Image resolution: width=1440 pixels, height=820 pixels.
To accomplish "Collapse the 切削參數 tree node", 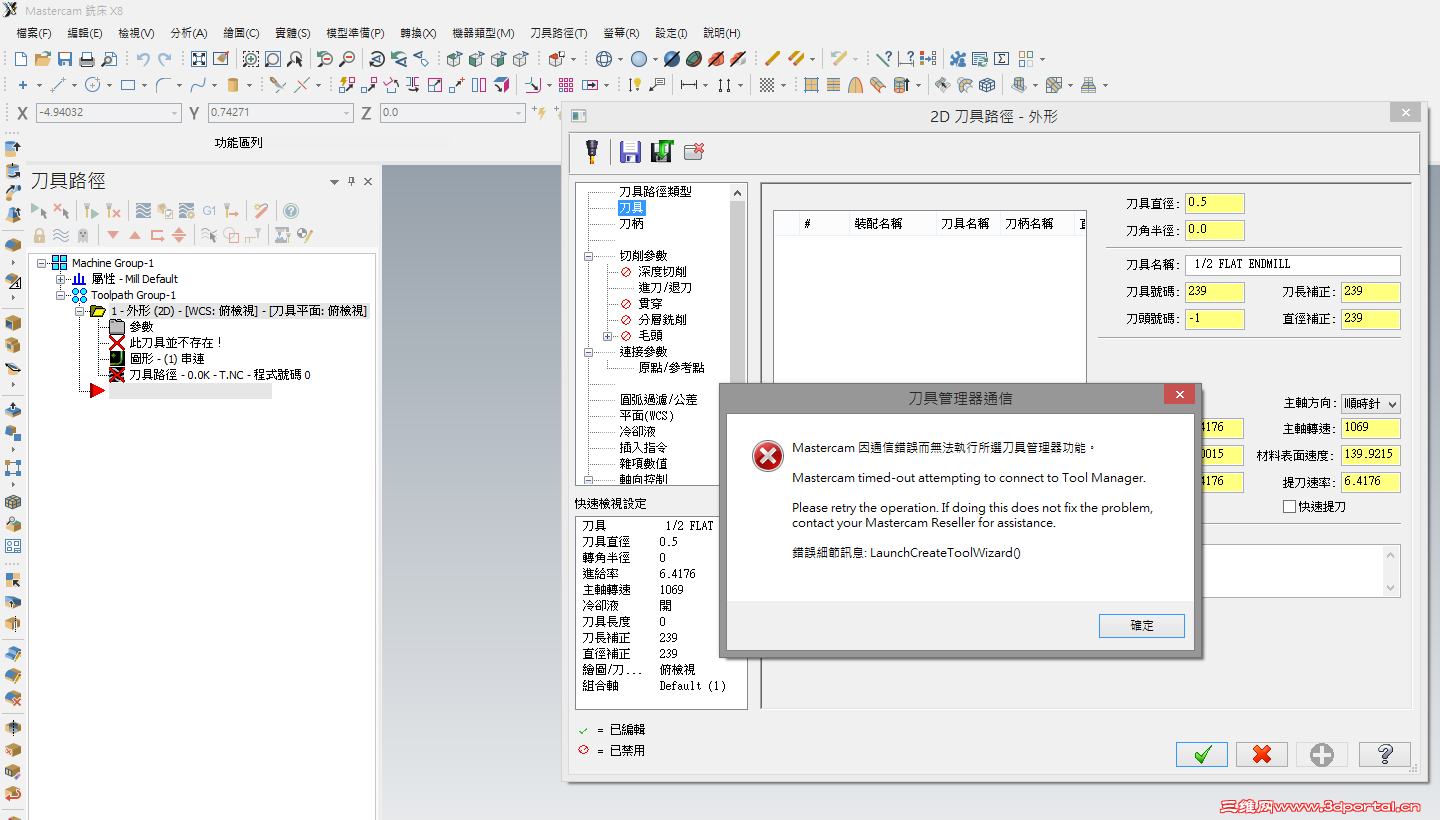I will (x=589, y=256).
